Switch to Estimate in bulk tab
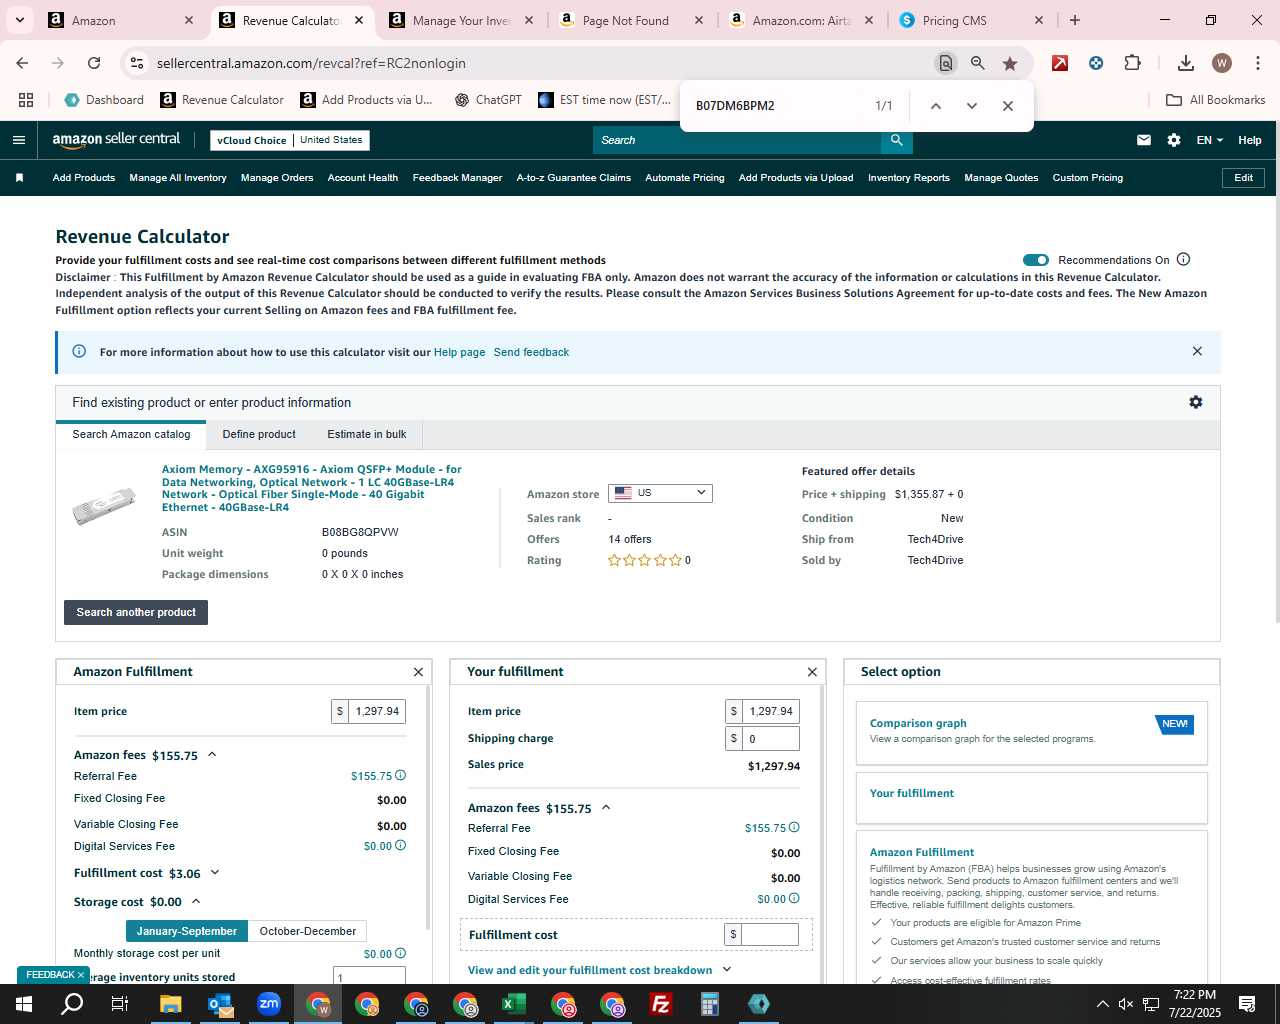This screenshot has height=1024, width=1280. point(367,434)
